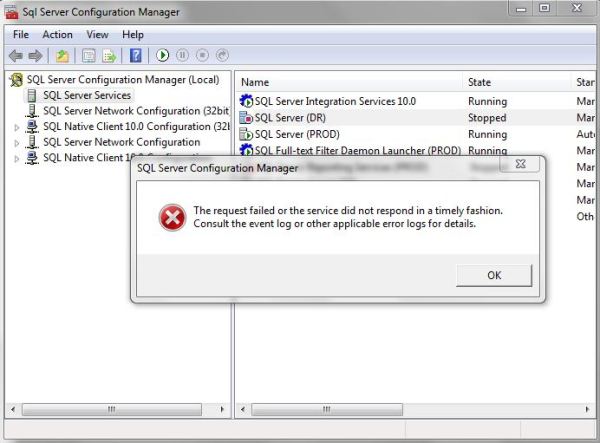Click the left pane horizontal scrollbar
This screenshot has width=600, height=443.
pyautogui.click(x=119, y=409)
